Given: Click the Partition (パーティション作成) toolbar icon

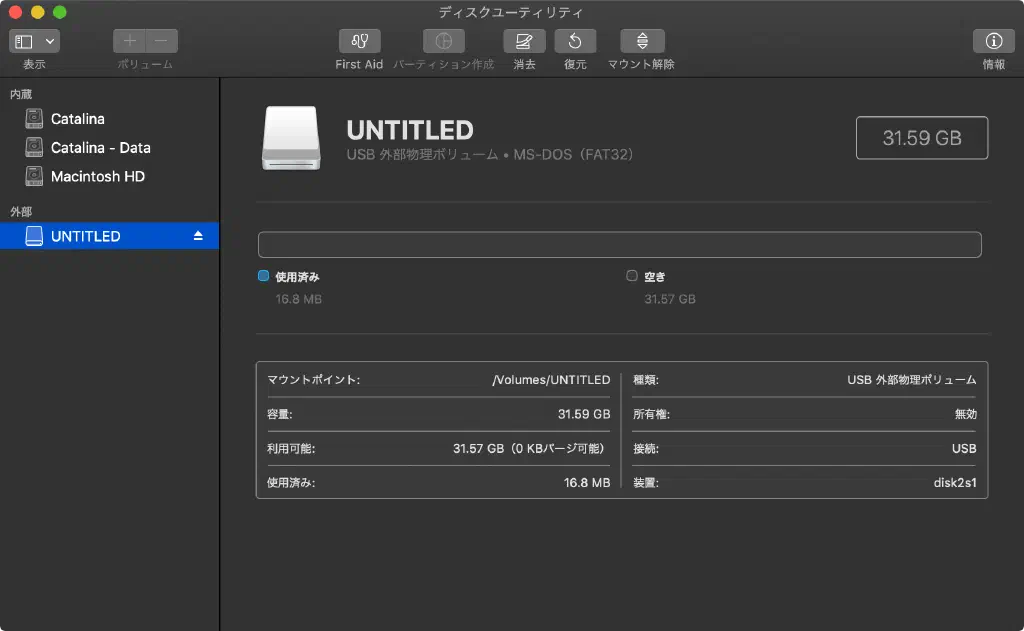Looking at the screenshot, I should pyautogui.click(x=443, y=41).
